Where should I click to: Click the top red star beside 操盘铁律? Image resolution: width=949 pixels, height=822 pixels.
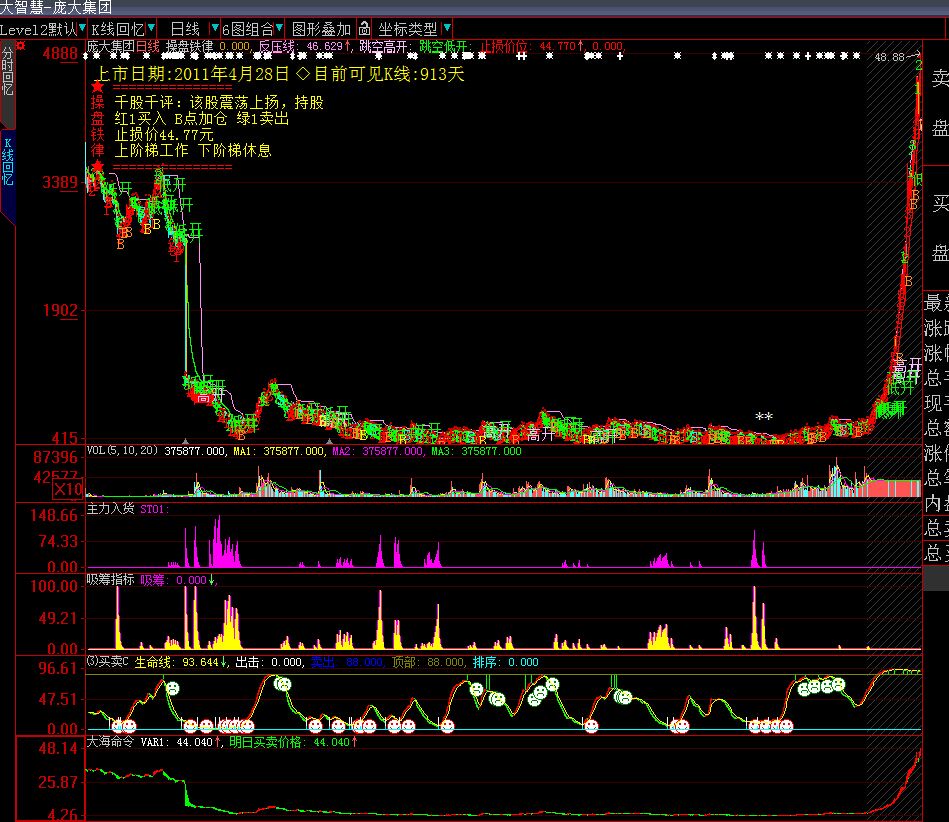97,85
